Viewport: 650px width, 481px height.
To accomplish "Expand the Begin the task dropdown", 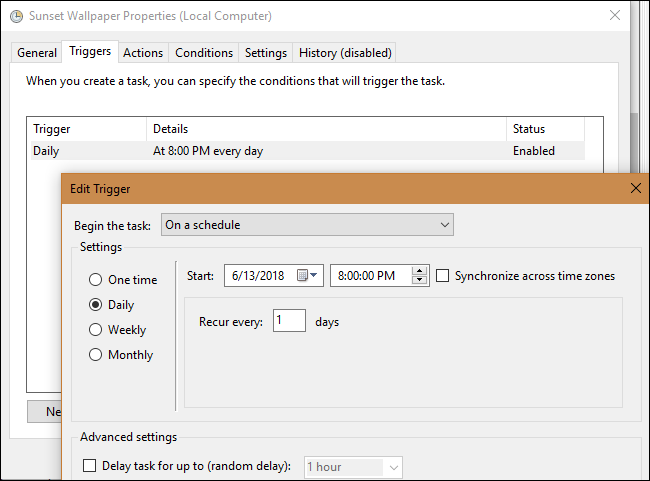I will click(307, 225).
